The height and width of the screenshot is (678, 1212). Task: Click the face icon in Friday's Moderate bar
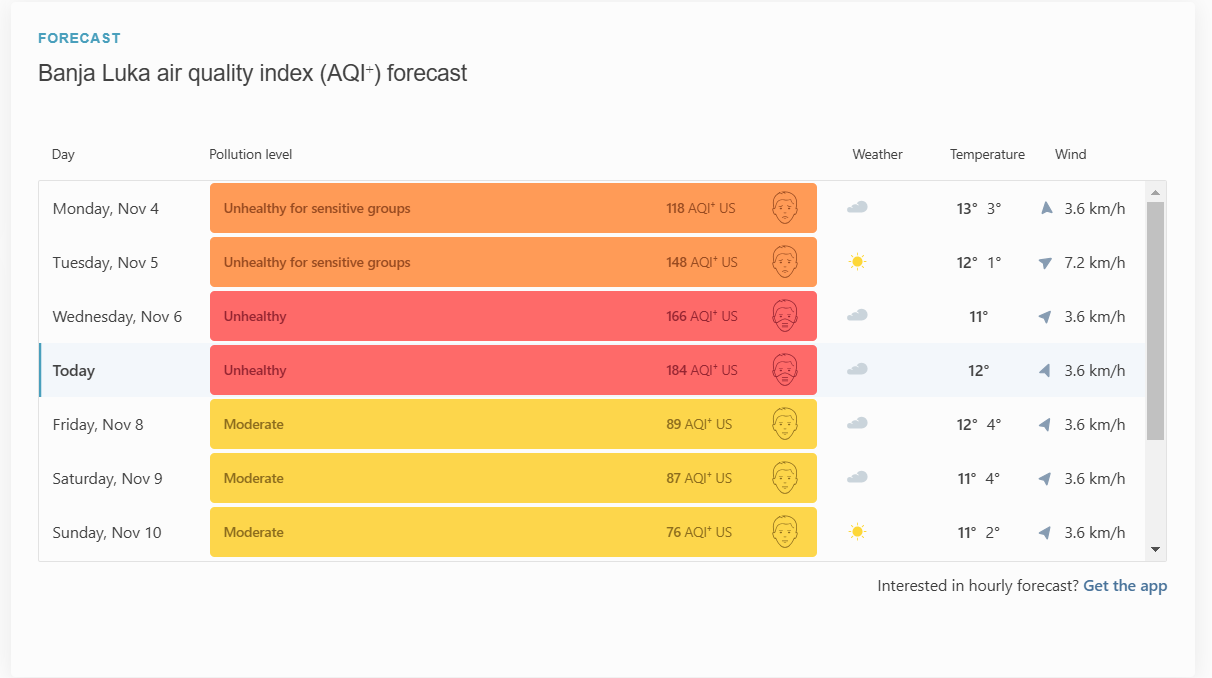785,424
